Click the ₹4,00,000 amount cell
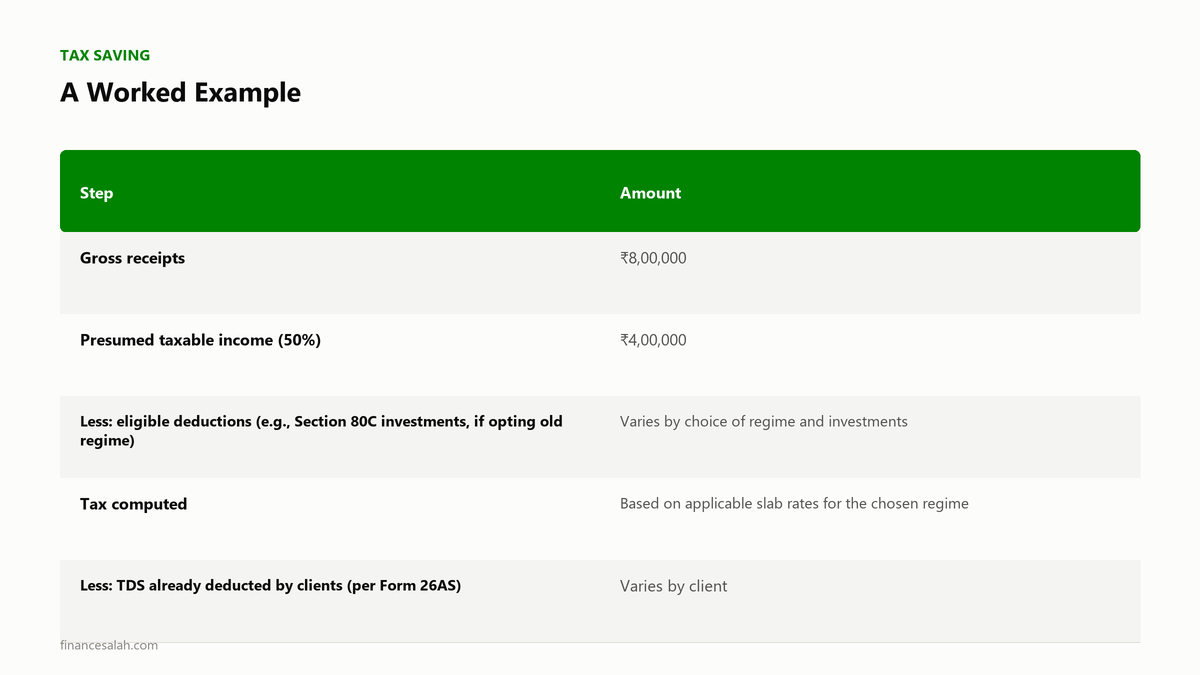The width and height of the screenshot is (1200, 675). tap(653, 340)
